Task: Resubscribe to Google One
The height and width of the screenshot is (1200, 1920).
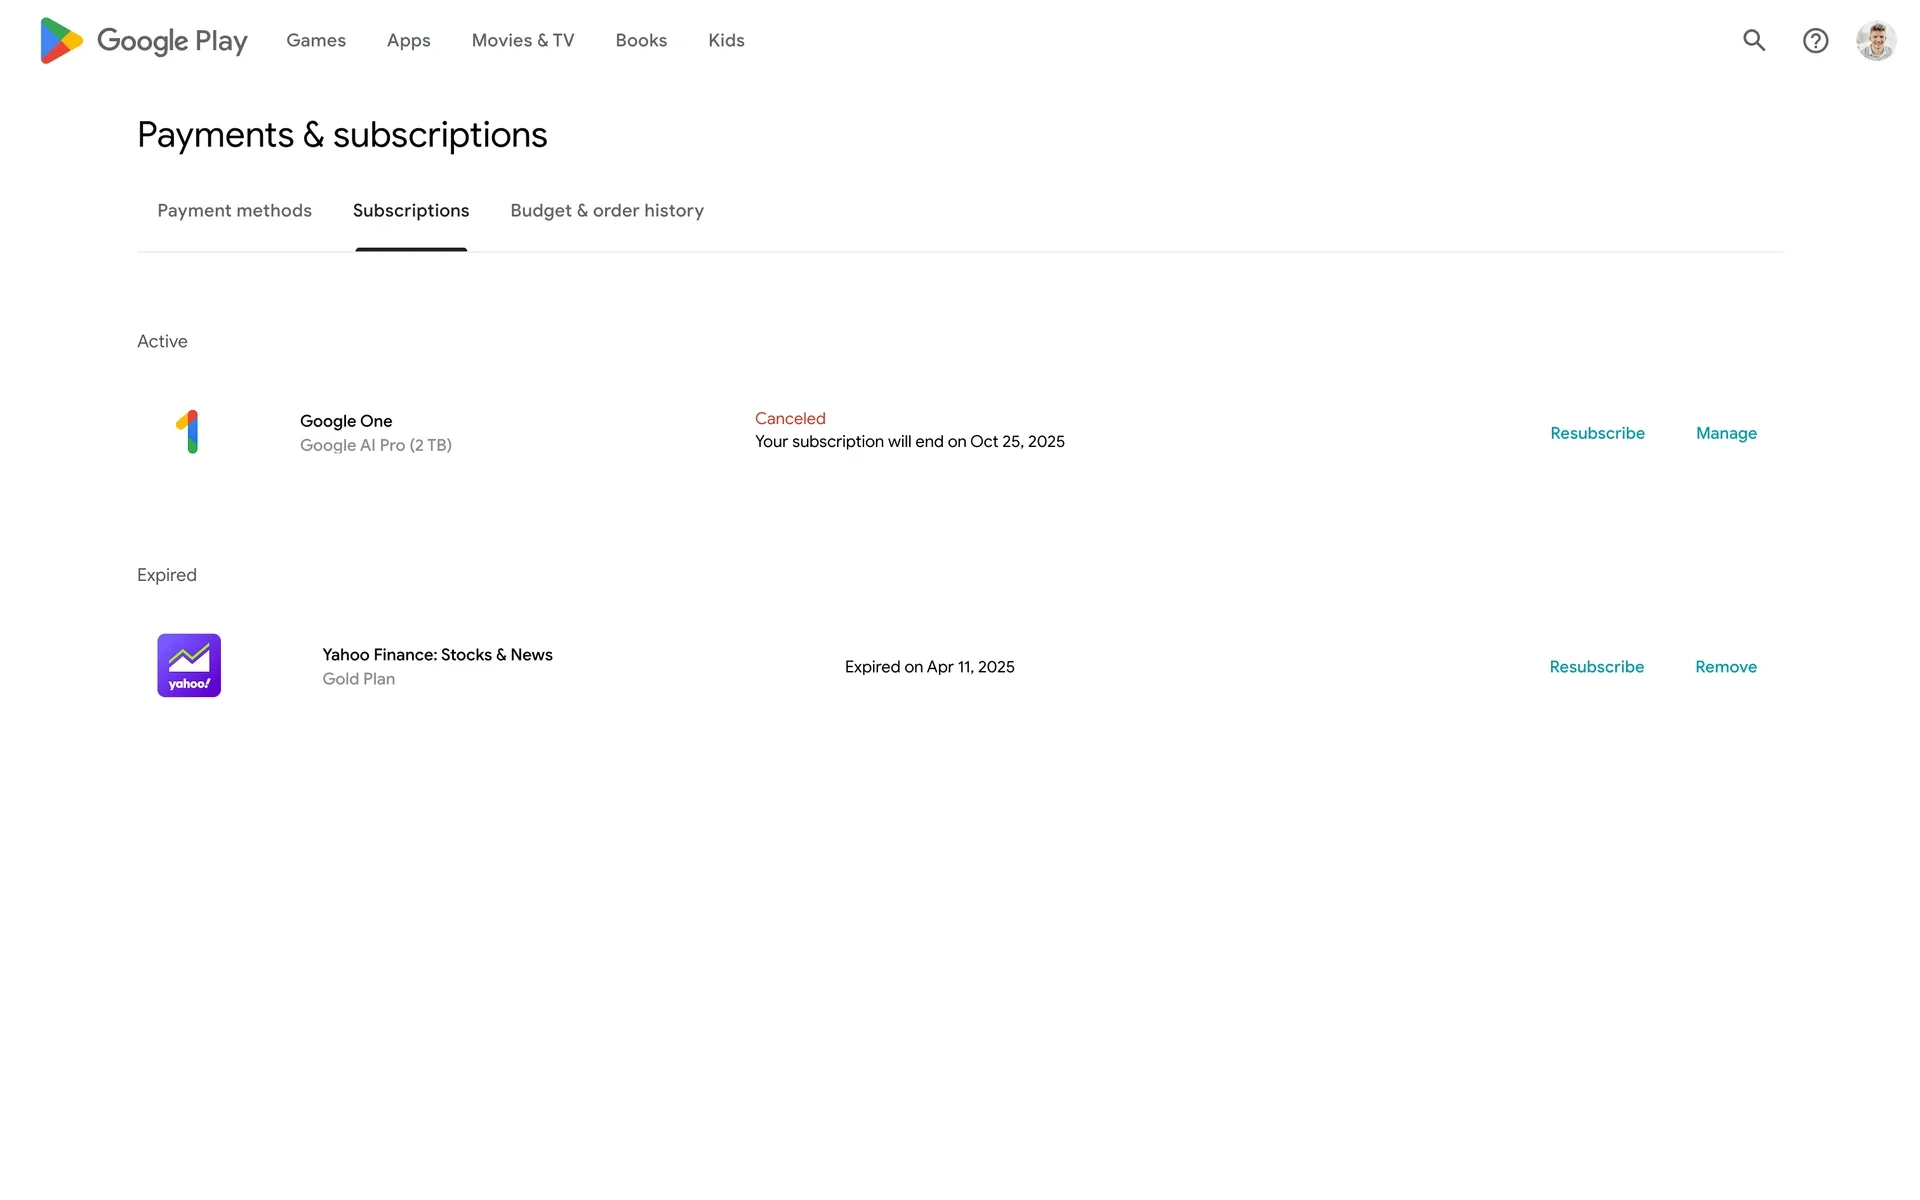Action: click(x=1597, y=433)
